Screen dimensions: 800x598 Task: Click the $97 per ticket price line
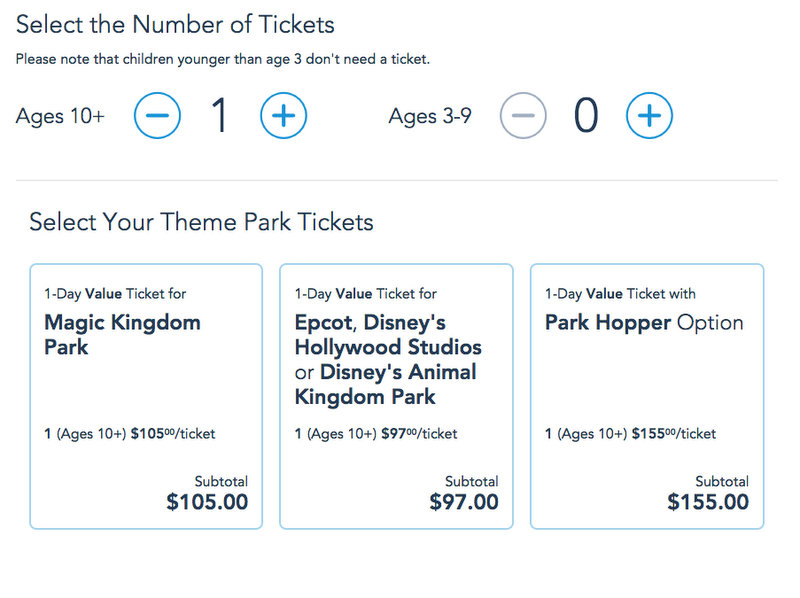(376, 434)
